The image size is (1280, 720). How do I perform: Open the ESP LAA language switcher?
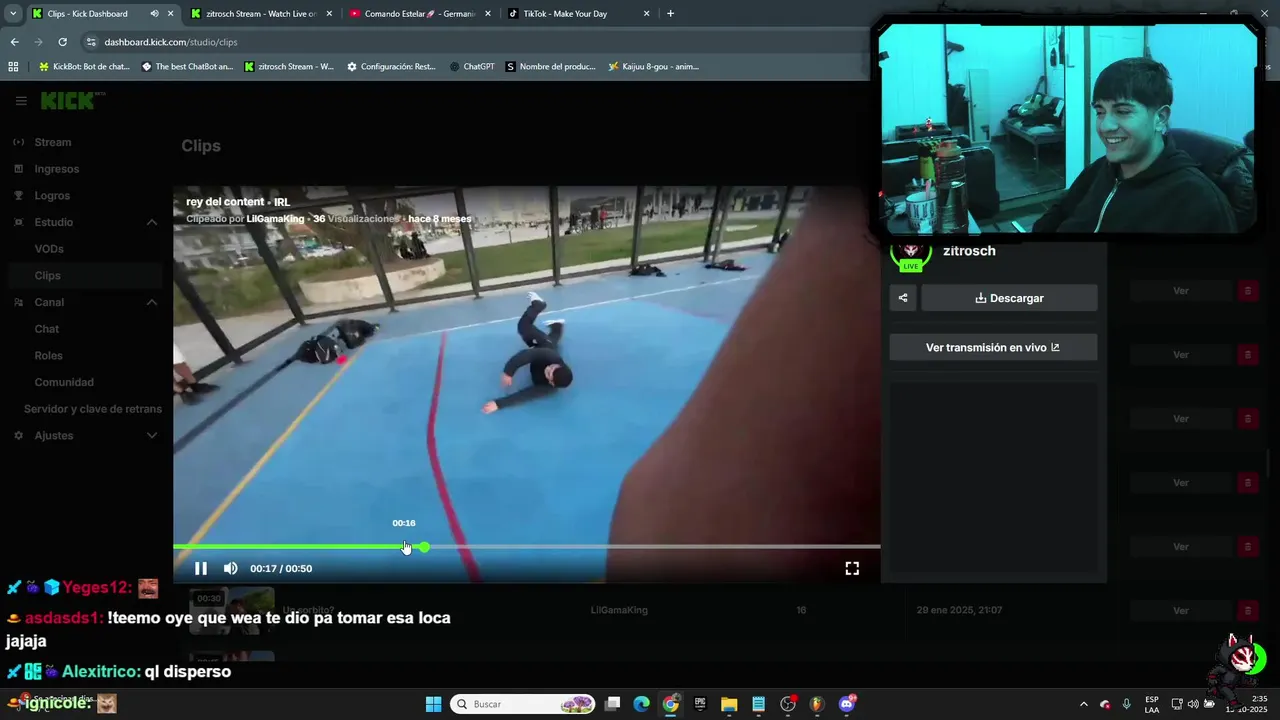tap(1152, 704)
